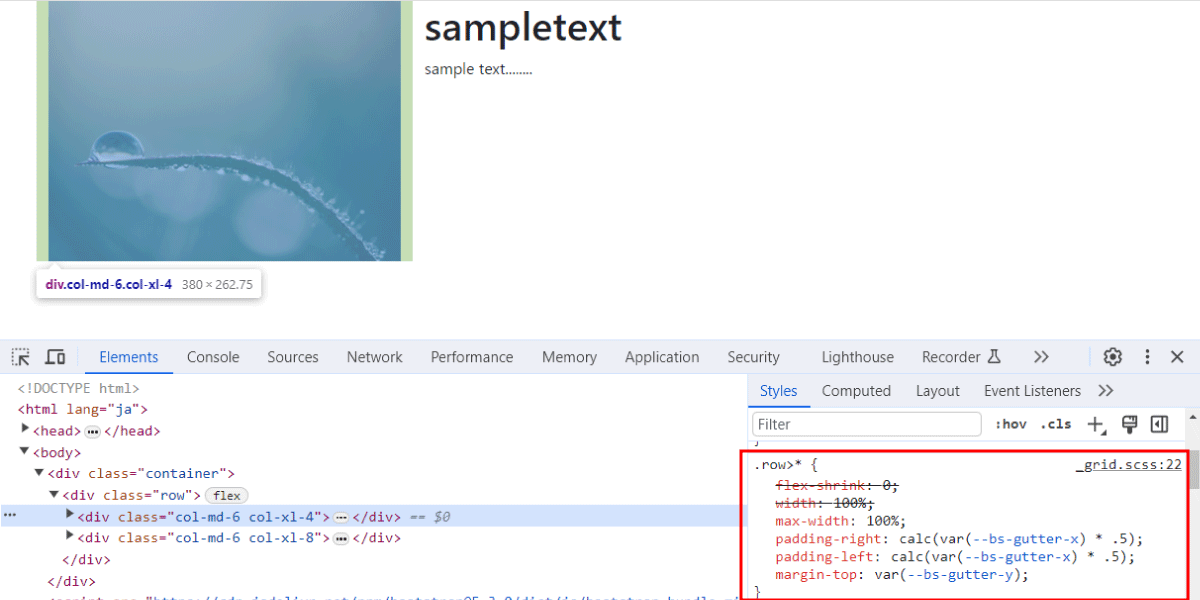Viewport: 1200px width, 600px height.
Task: Expand the col-md-6 col-xl-4 div node
Action: click(x=70, y=516)
